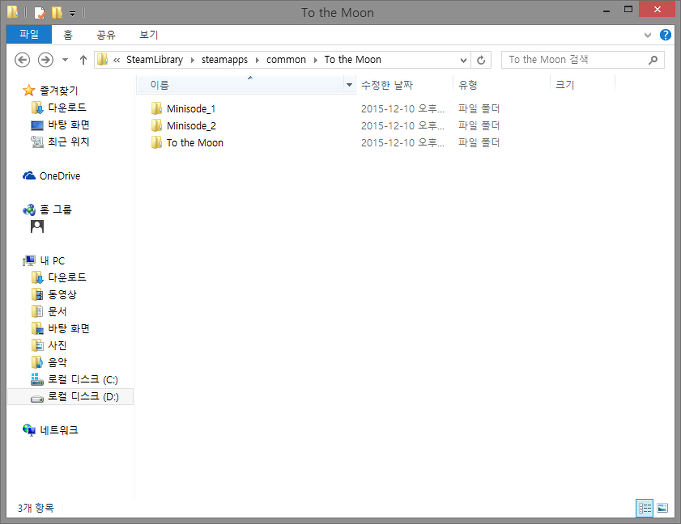681x524 pixels.
Task: Switch to the 공유 ribbon tab
Action: pos(106,35)
